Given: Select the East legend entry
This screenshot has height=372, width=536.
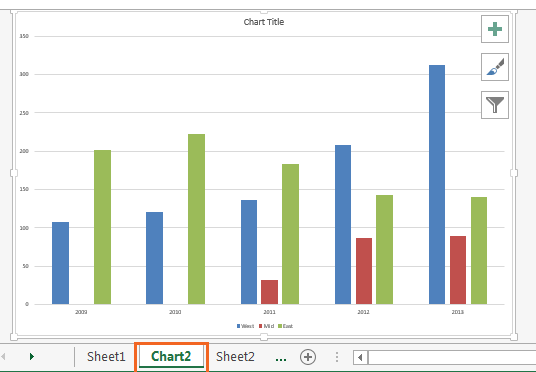Looking at the screenshot, I should 285,326.
